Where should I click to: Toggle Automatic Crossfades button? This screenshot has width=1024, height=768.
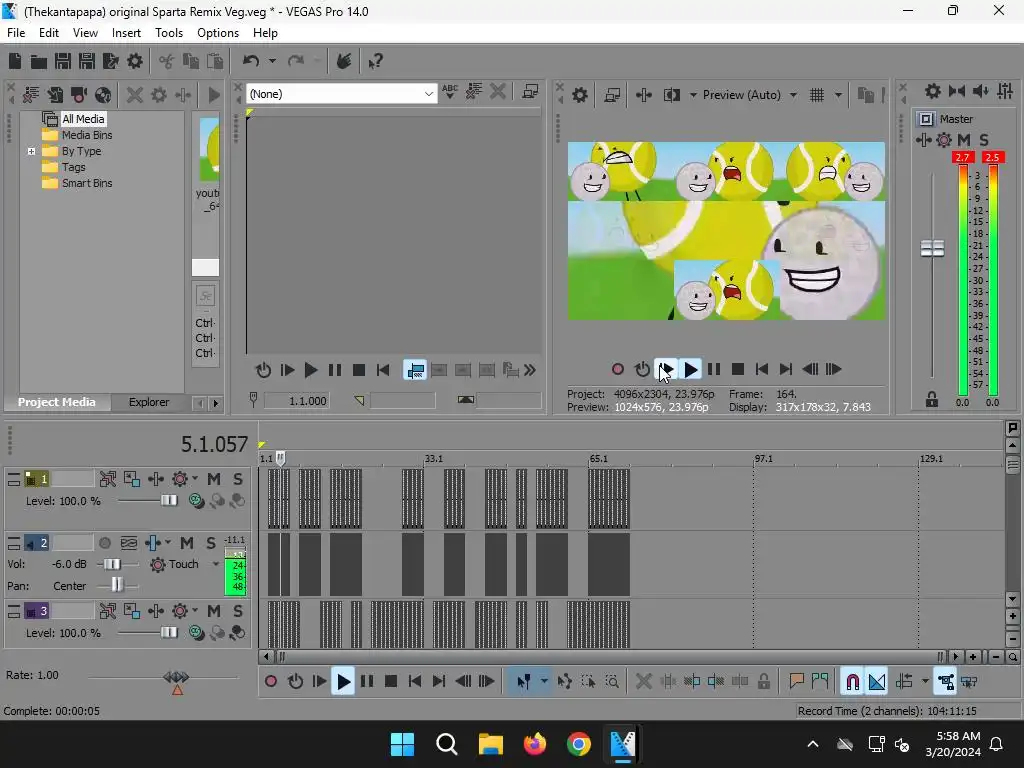tap(877, 682)
